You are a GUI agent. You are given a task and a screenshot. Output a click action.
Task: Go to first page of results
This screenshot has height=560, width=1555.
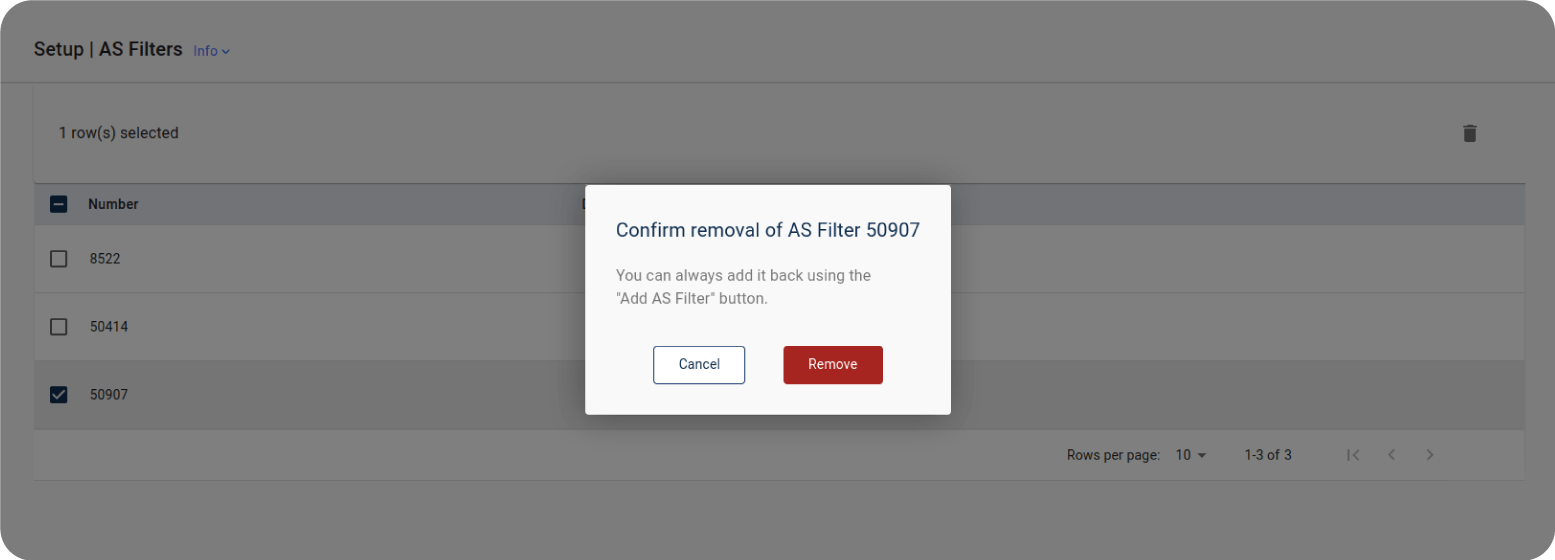click(x=1353, y=455)
